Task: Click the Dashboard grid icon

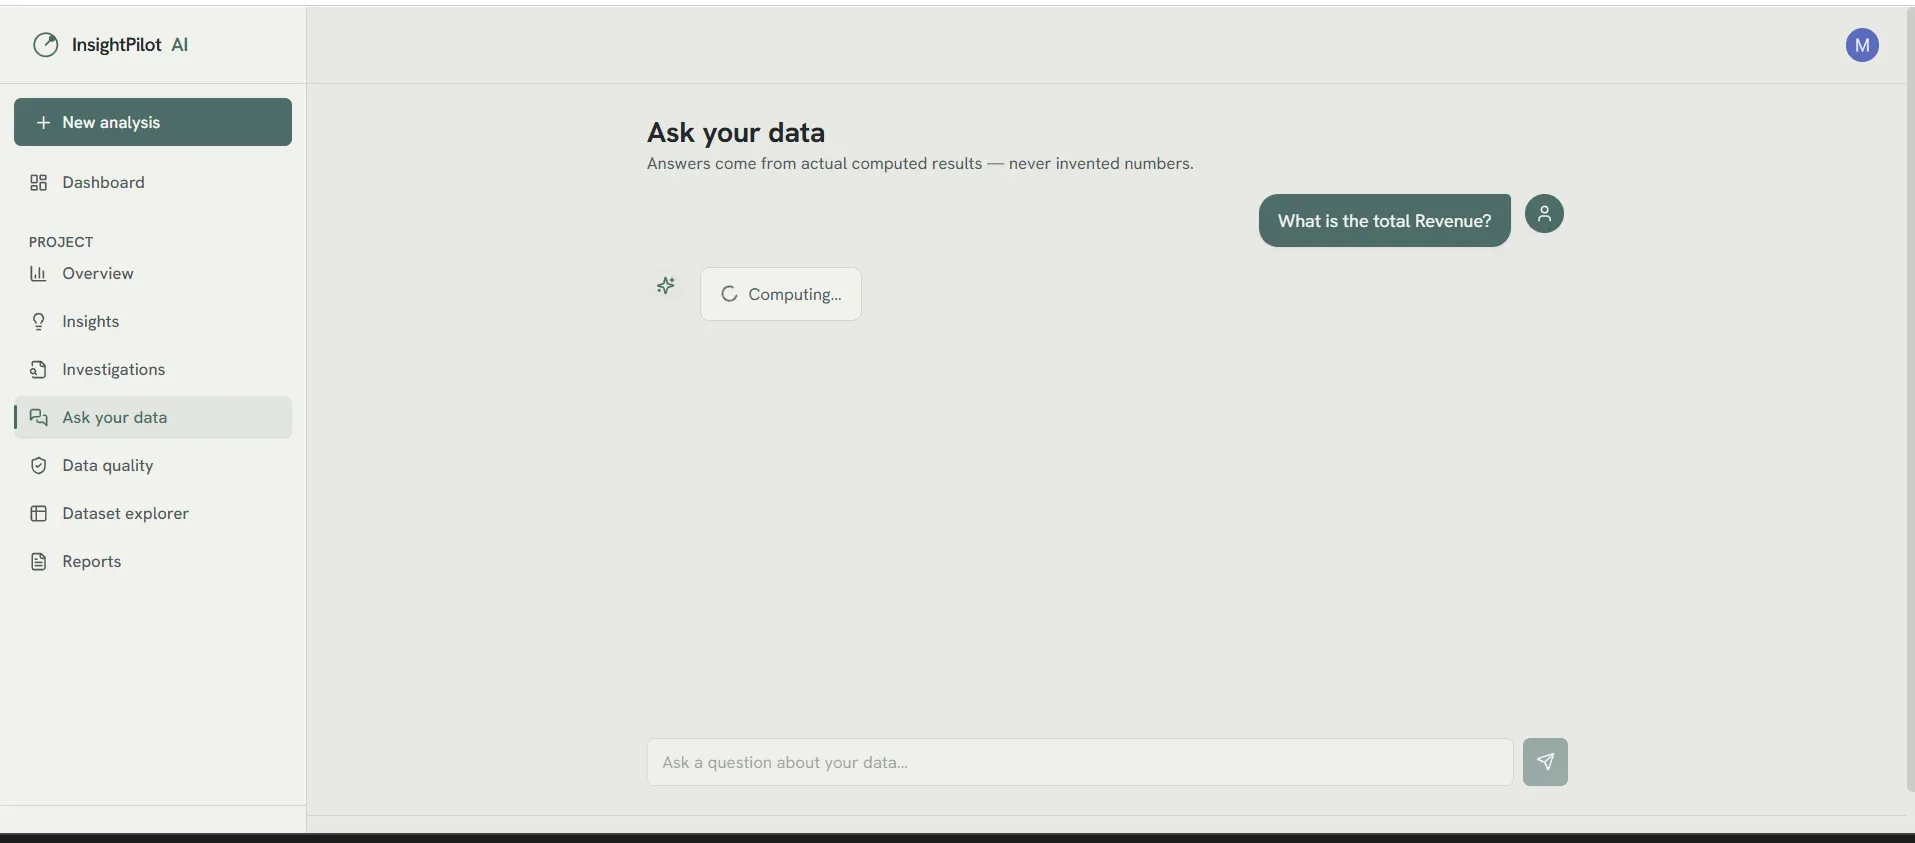Action: click(38, 182)
